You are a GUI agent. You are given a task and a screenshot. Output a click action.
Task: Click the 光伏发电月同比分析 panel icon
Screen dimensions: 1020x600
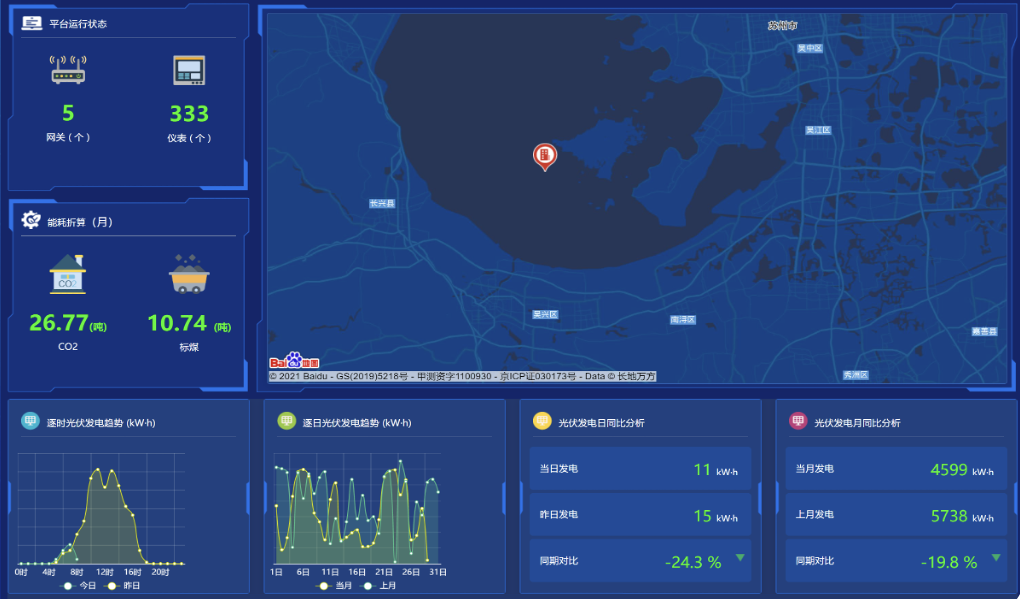click(798, 422)
